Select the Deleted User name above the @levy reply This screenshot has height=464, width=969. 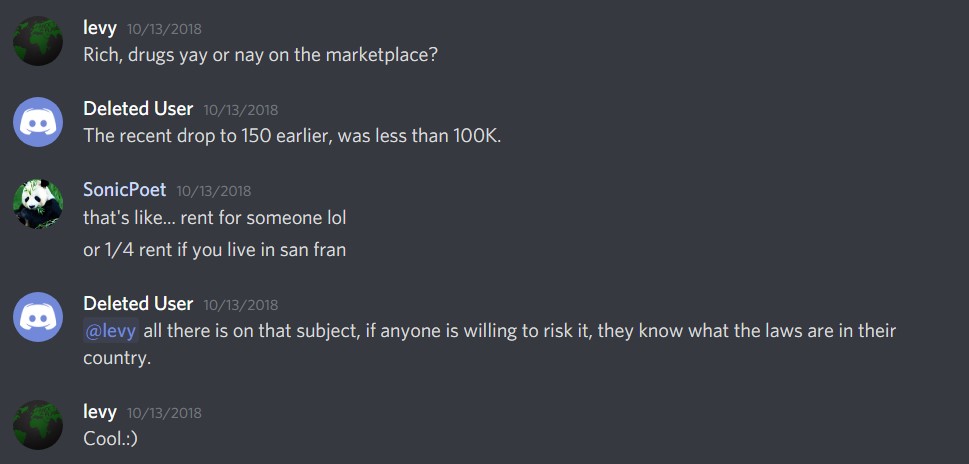coord(138,304)
